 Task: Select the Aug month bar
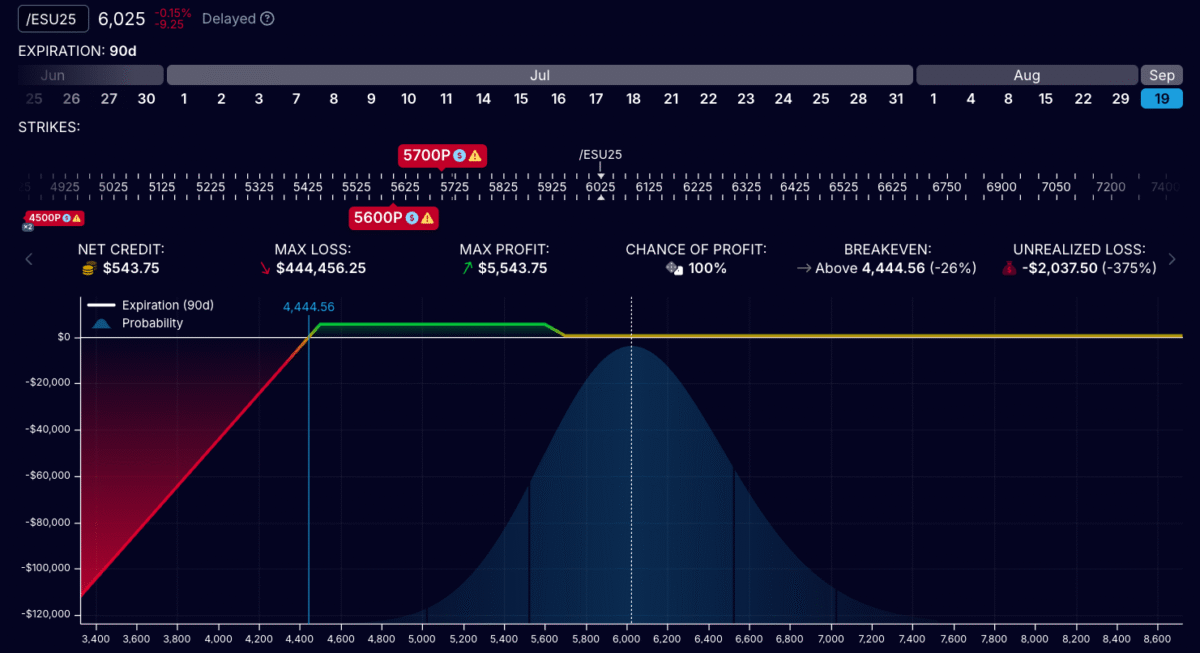[x=1027, y=75]
